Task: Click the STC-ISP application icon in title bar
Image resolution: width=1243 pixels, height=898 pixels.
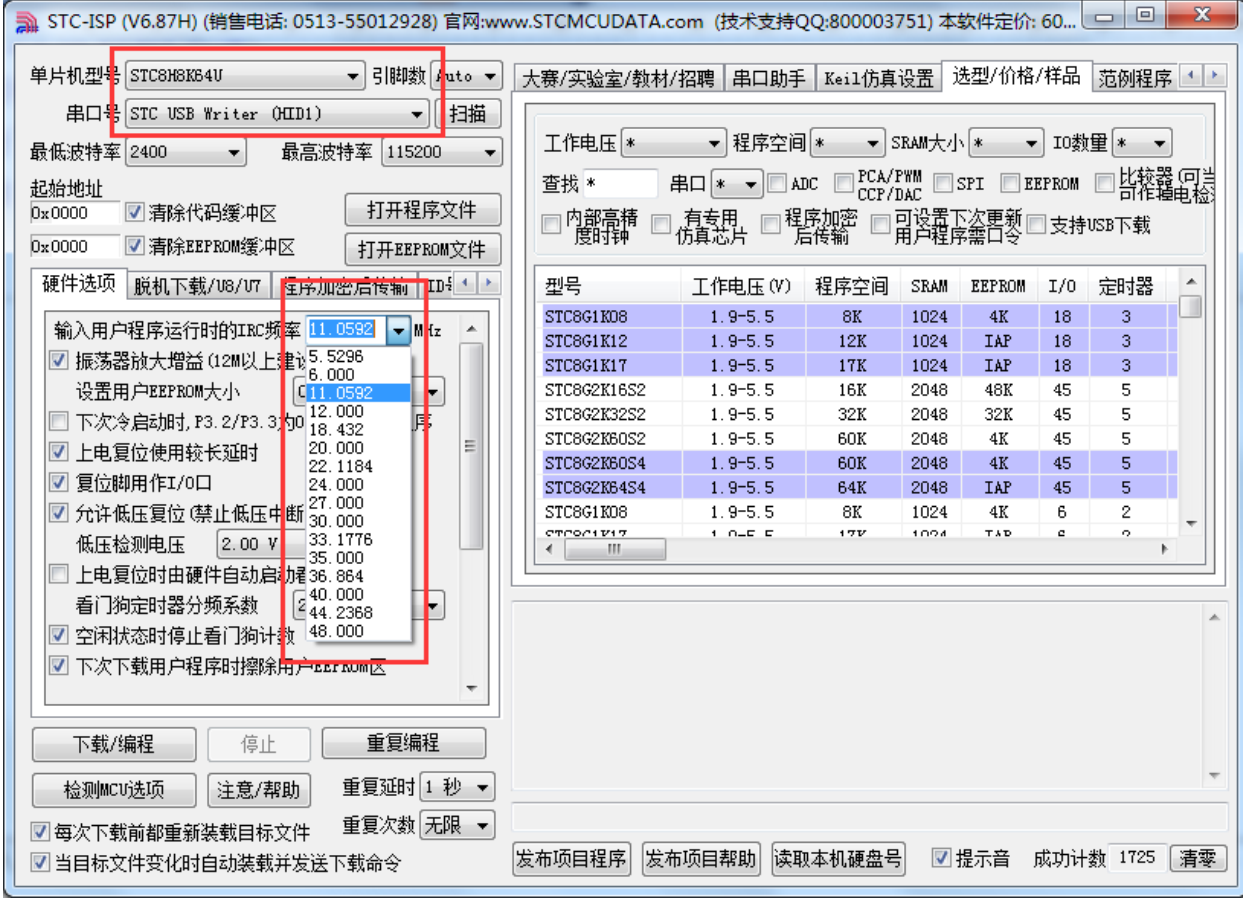Action: click(27, 21)
